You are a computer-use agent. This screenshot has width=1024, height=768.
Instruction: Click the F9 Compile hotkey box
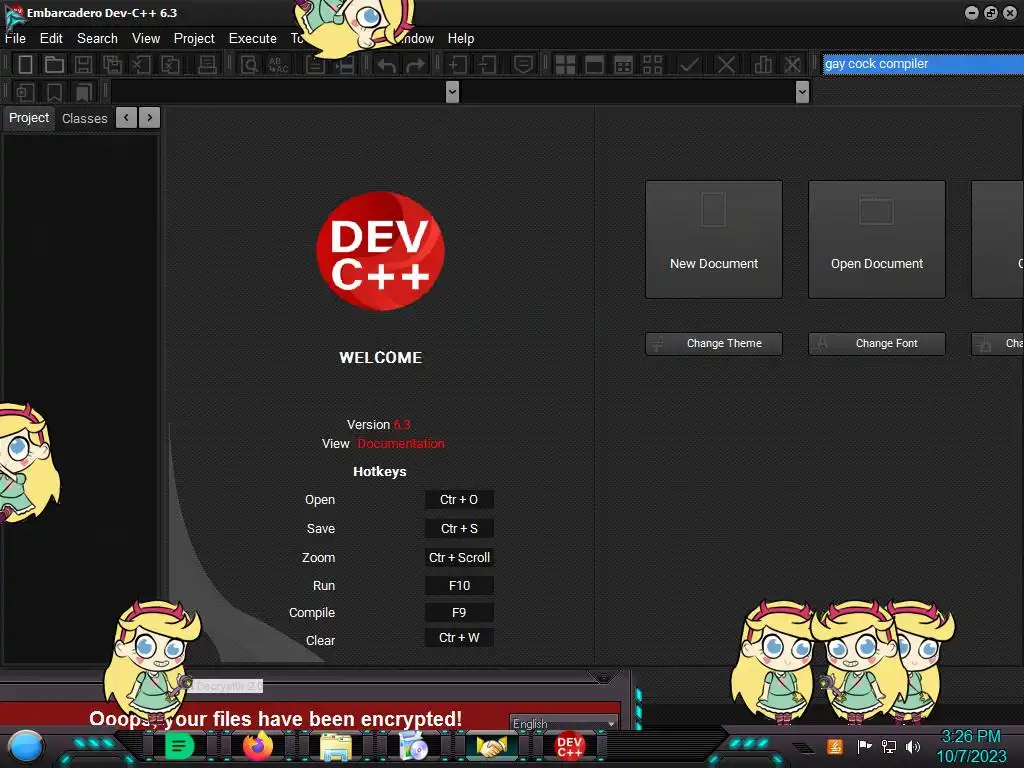459,613
